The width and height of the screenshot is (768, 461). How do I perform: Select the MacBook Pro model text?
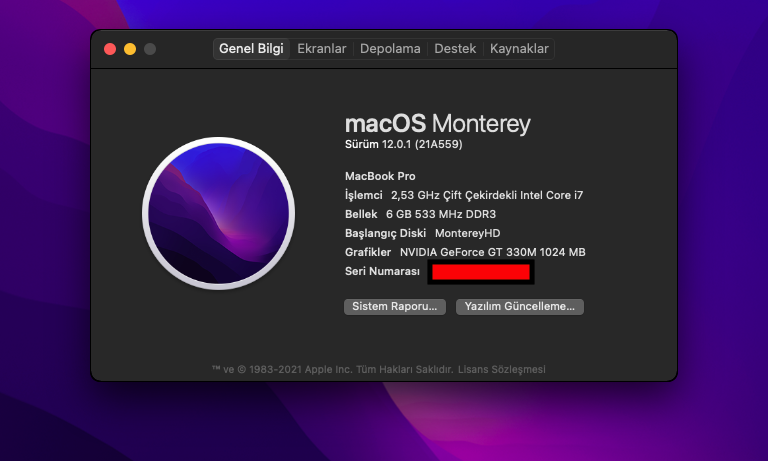(x=380, y=176)
